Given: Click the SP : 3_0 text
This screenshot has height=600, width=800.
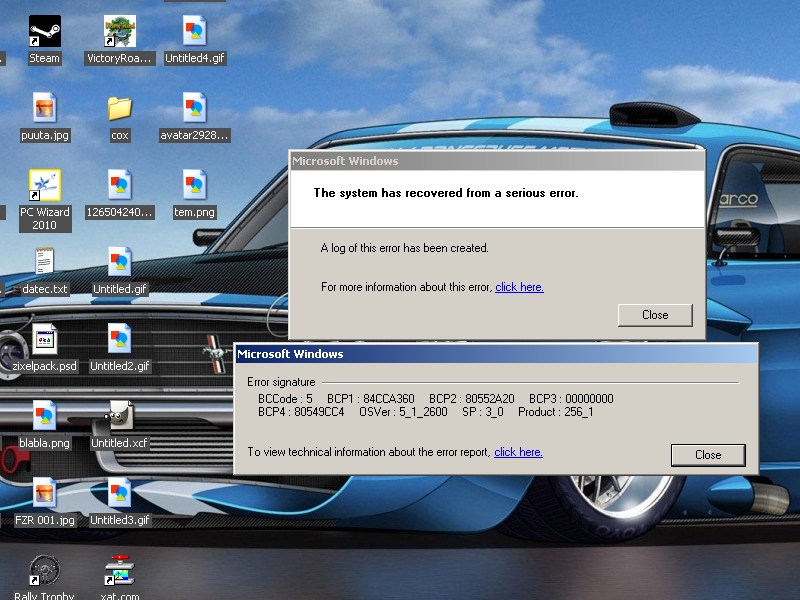Looking at the screenshot, I should [x=483, y=412].
